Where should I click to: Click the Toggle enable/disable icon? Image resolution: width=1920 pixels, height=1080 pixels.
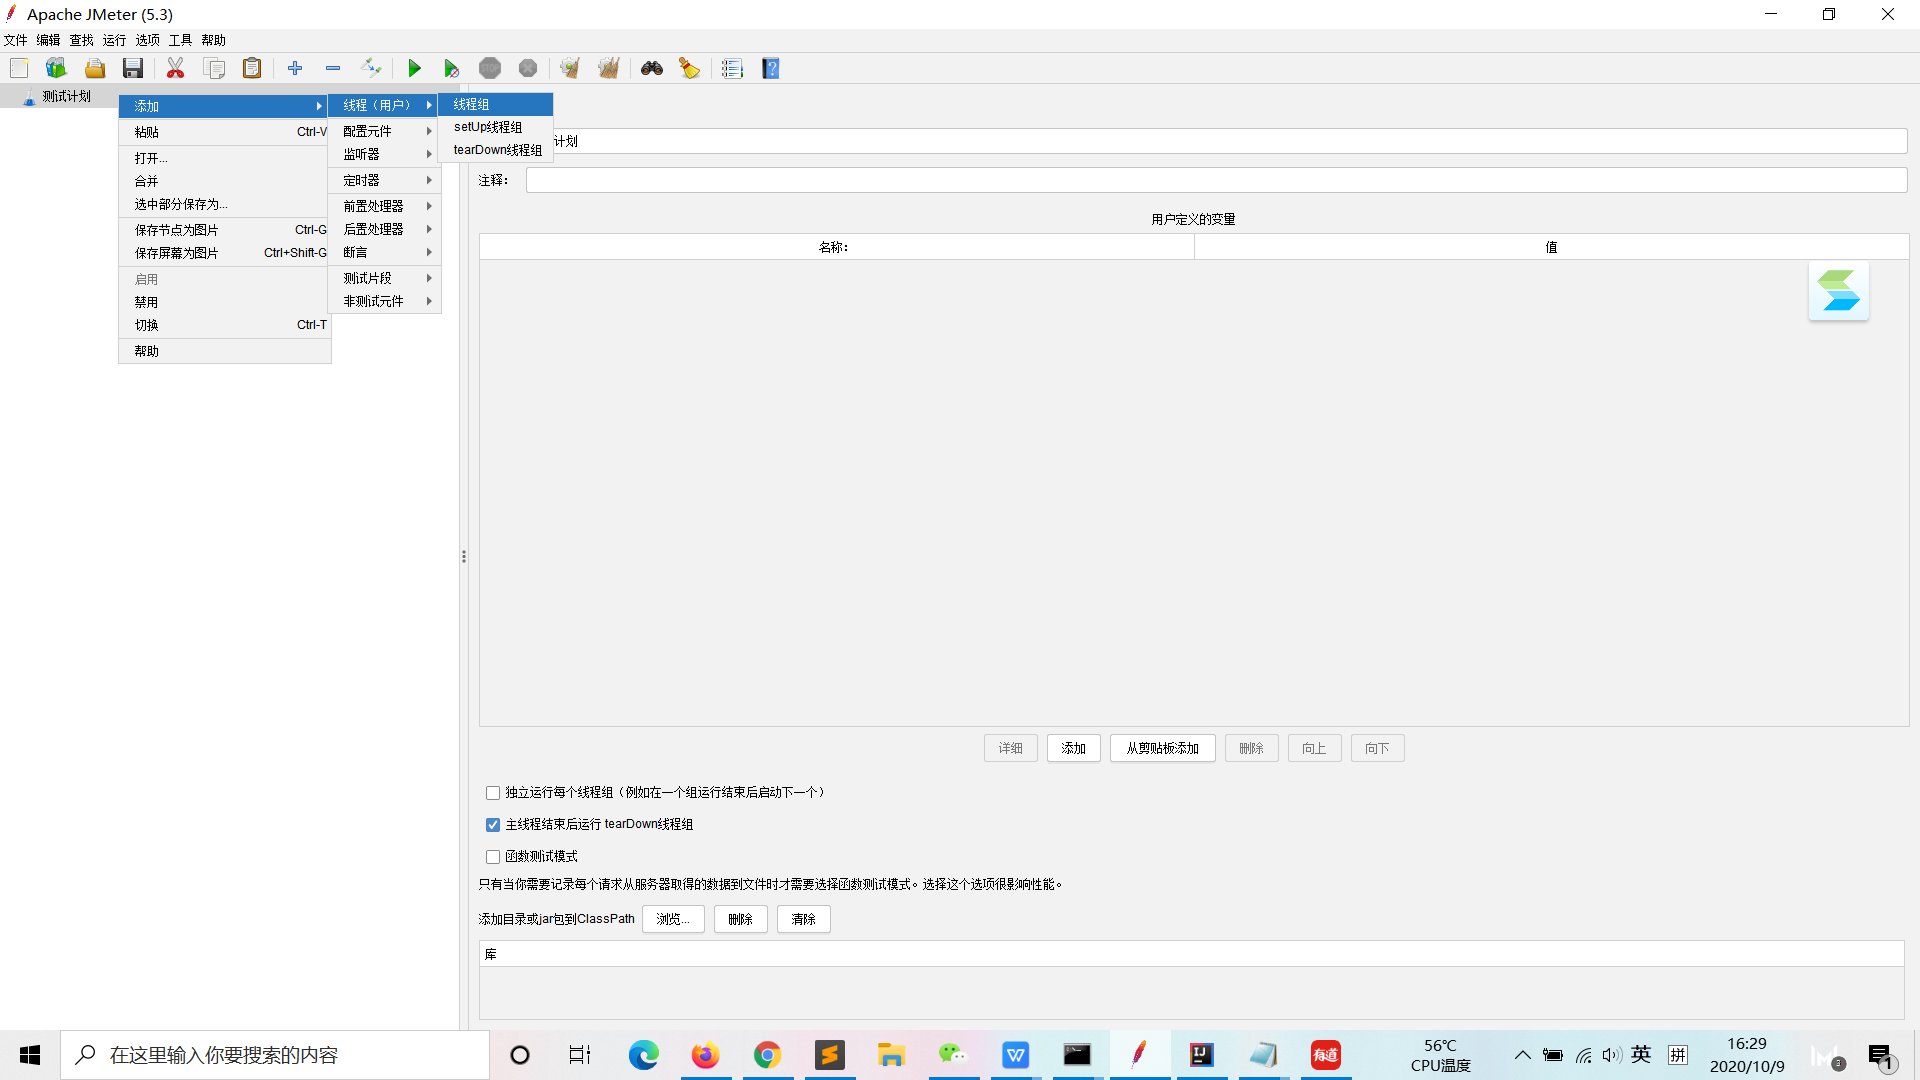371,68
